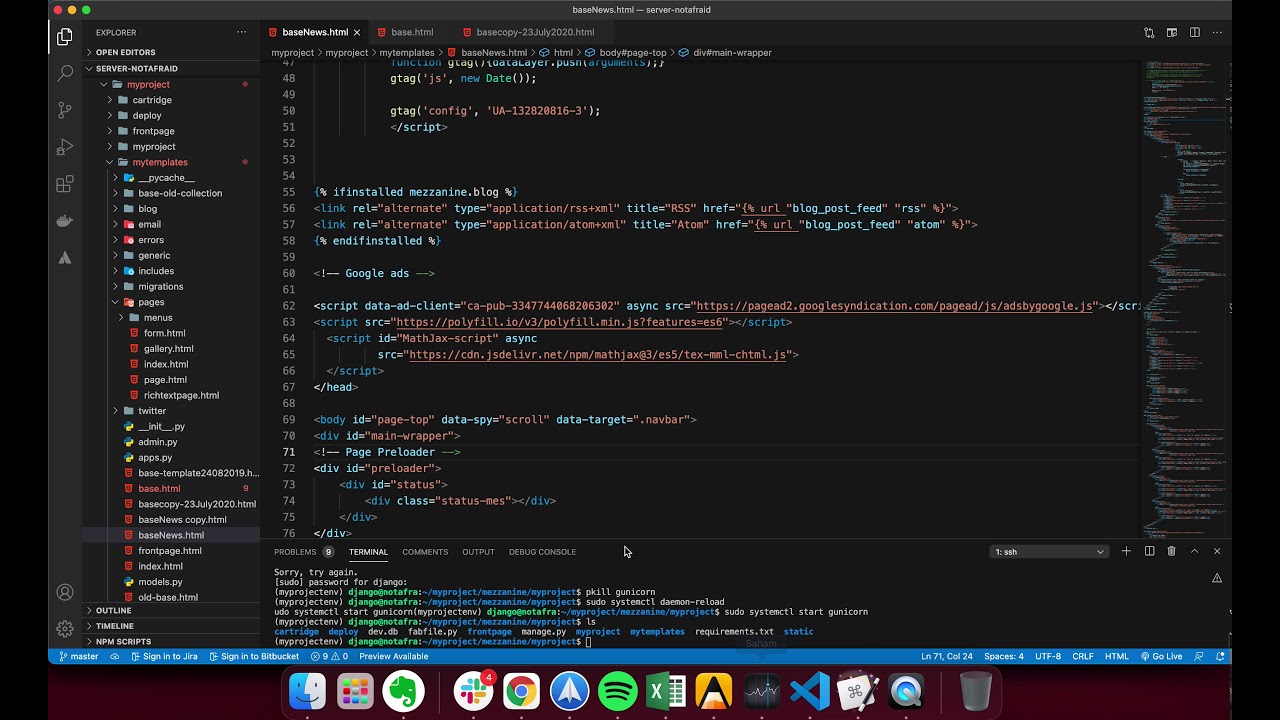Open the Extensions view
The width and height of the screenshot is (1280, 720).
point(65,184)
